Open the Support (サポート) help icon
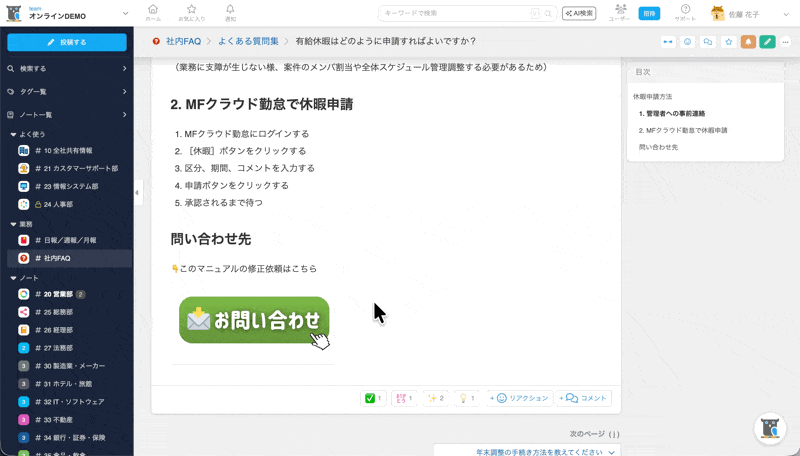 685,12
